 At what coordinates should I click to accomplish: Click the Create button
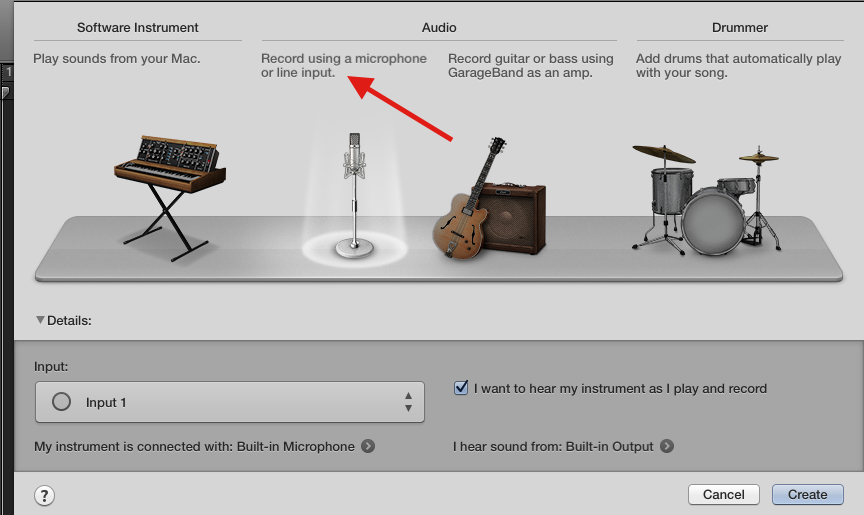808,495
